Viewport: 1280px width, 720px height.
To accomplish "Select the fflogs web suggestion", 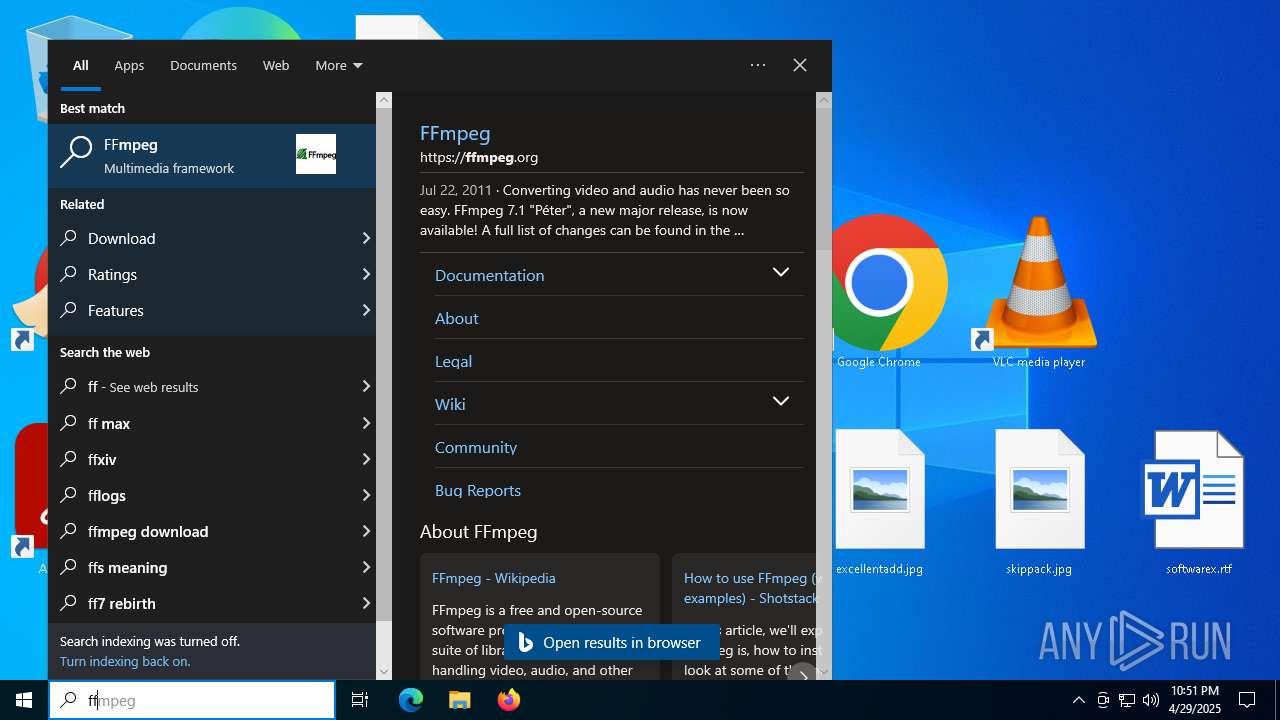I will pyautogui.click(x=212, y=495).
